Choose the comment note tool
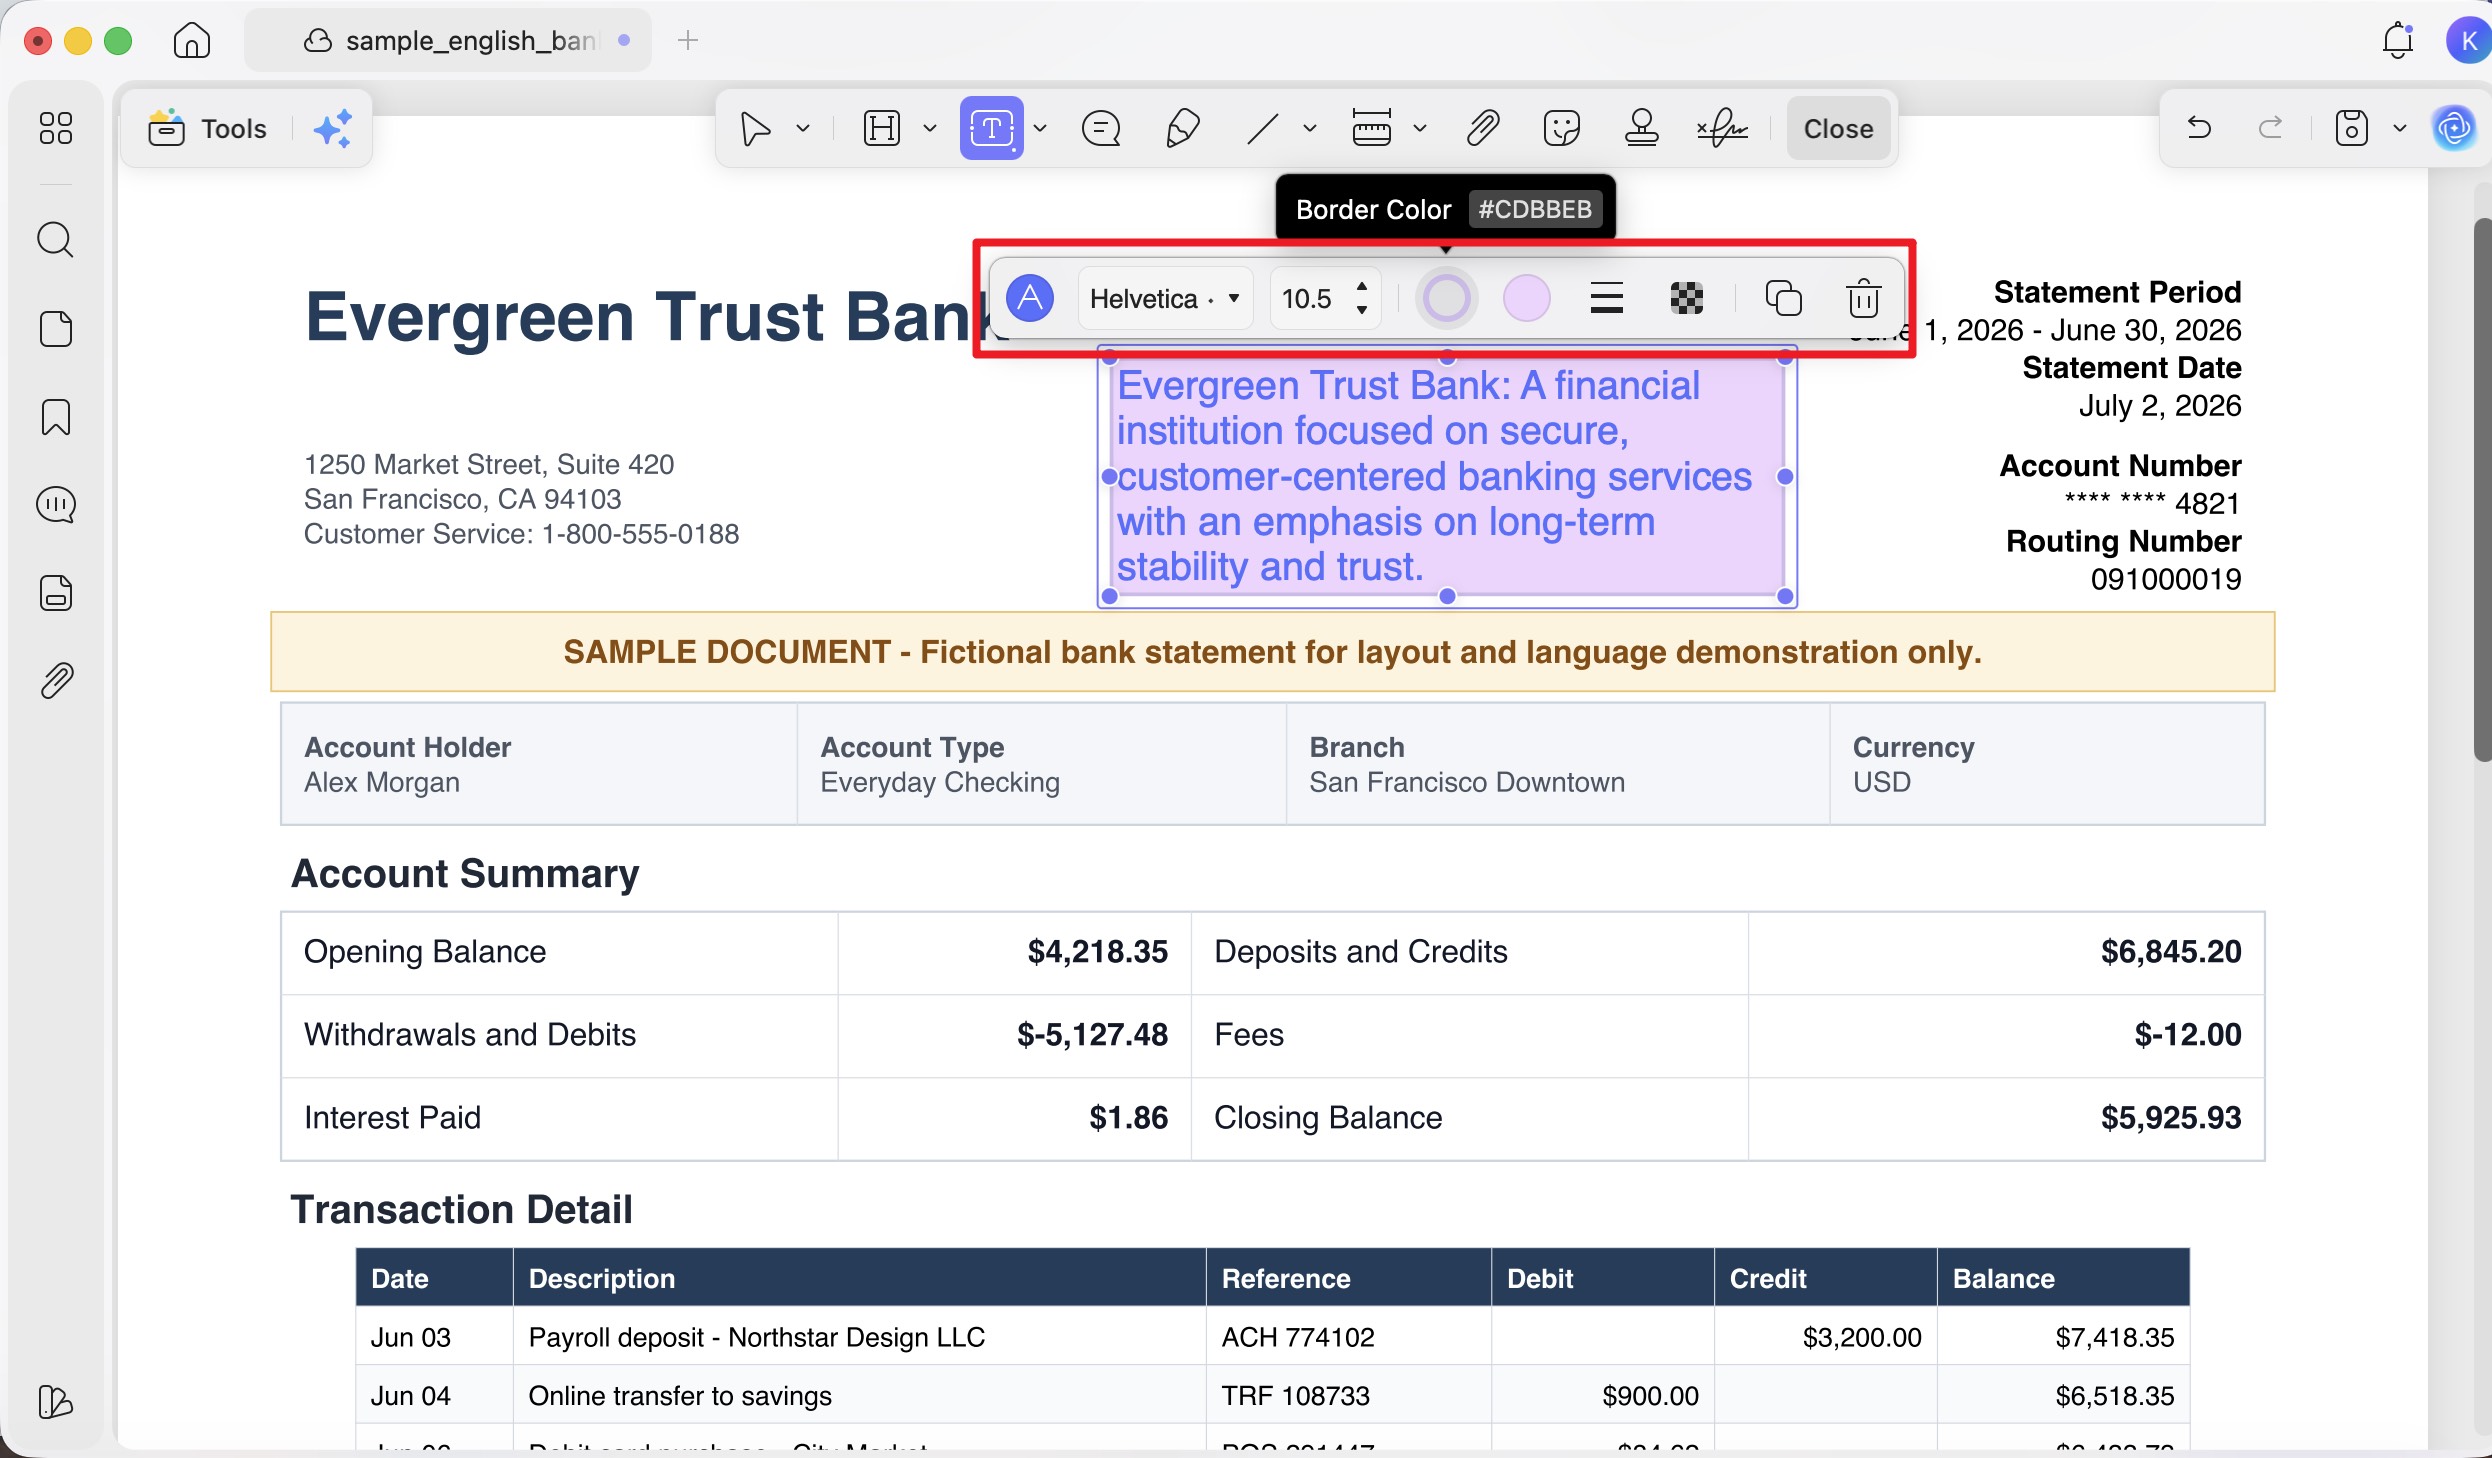The height and width of the screenshot is (1458, 2492). 1101,129
